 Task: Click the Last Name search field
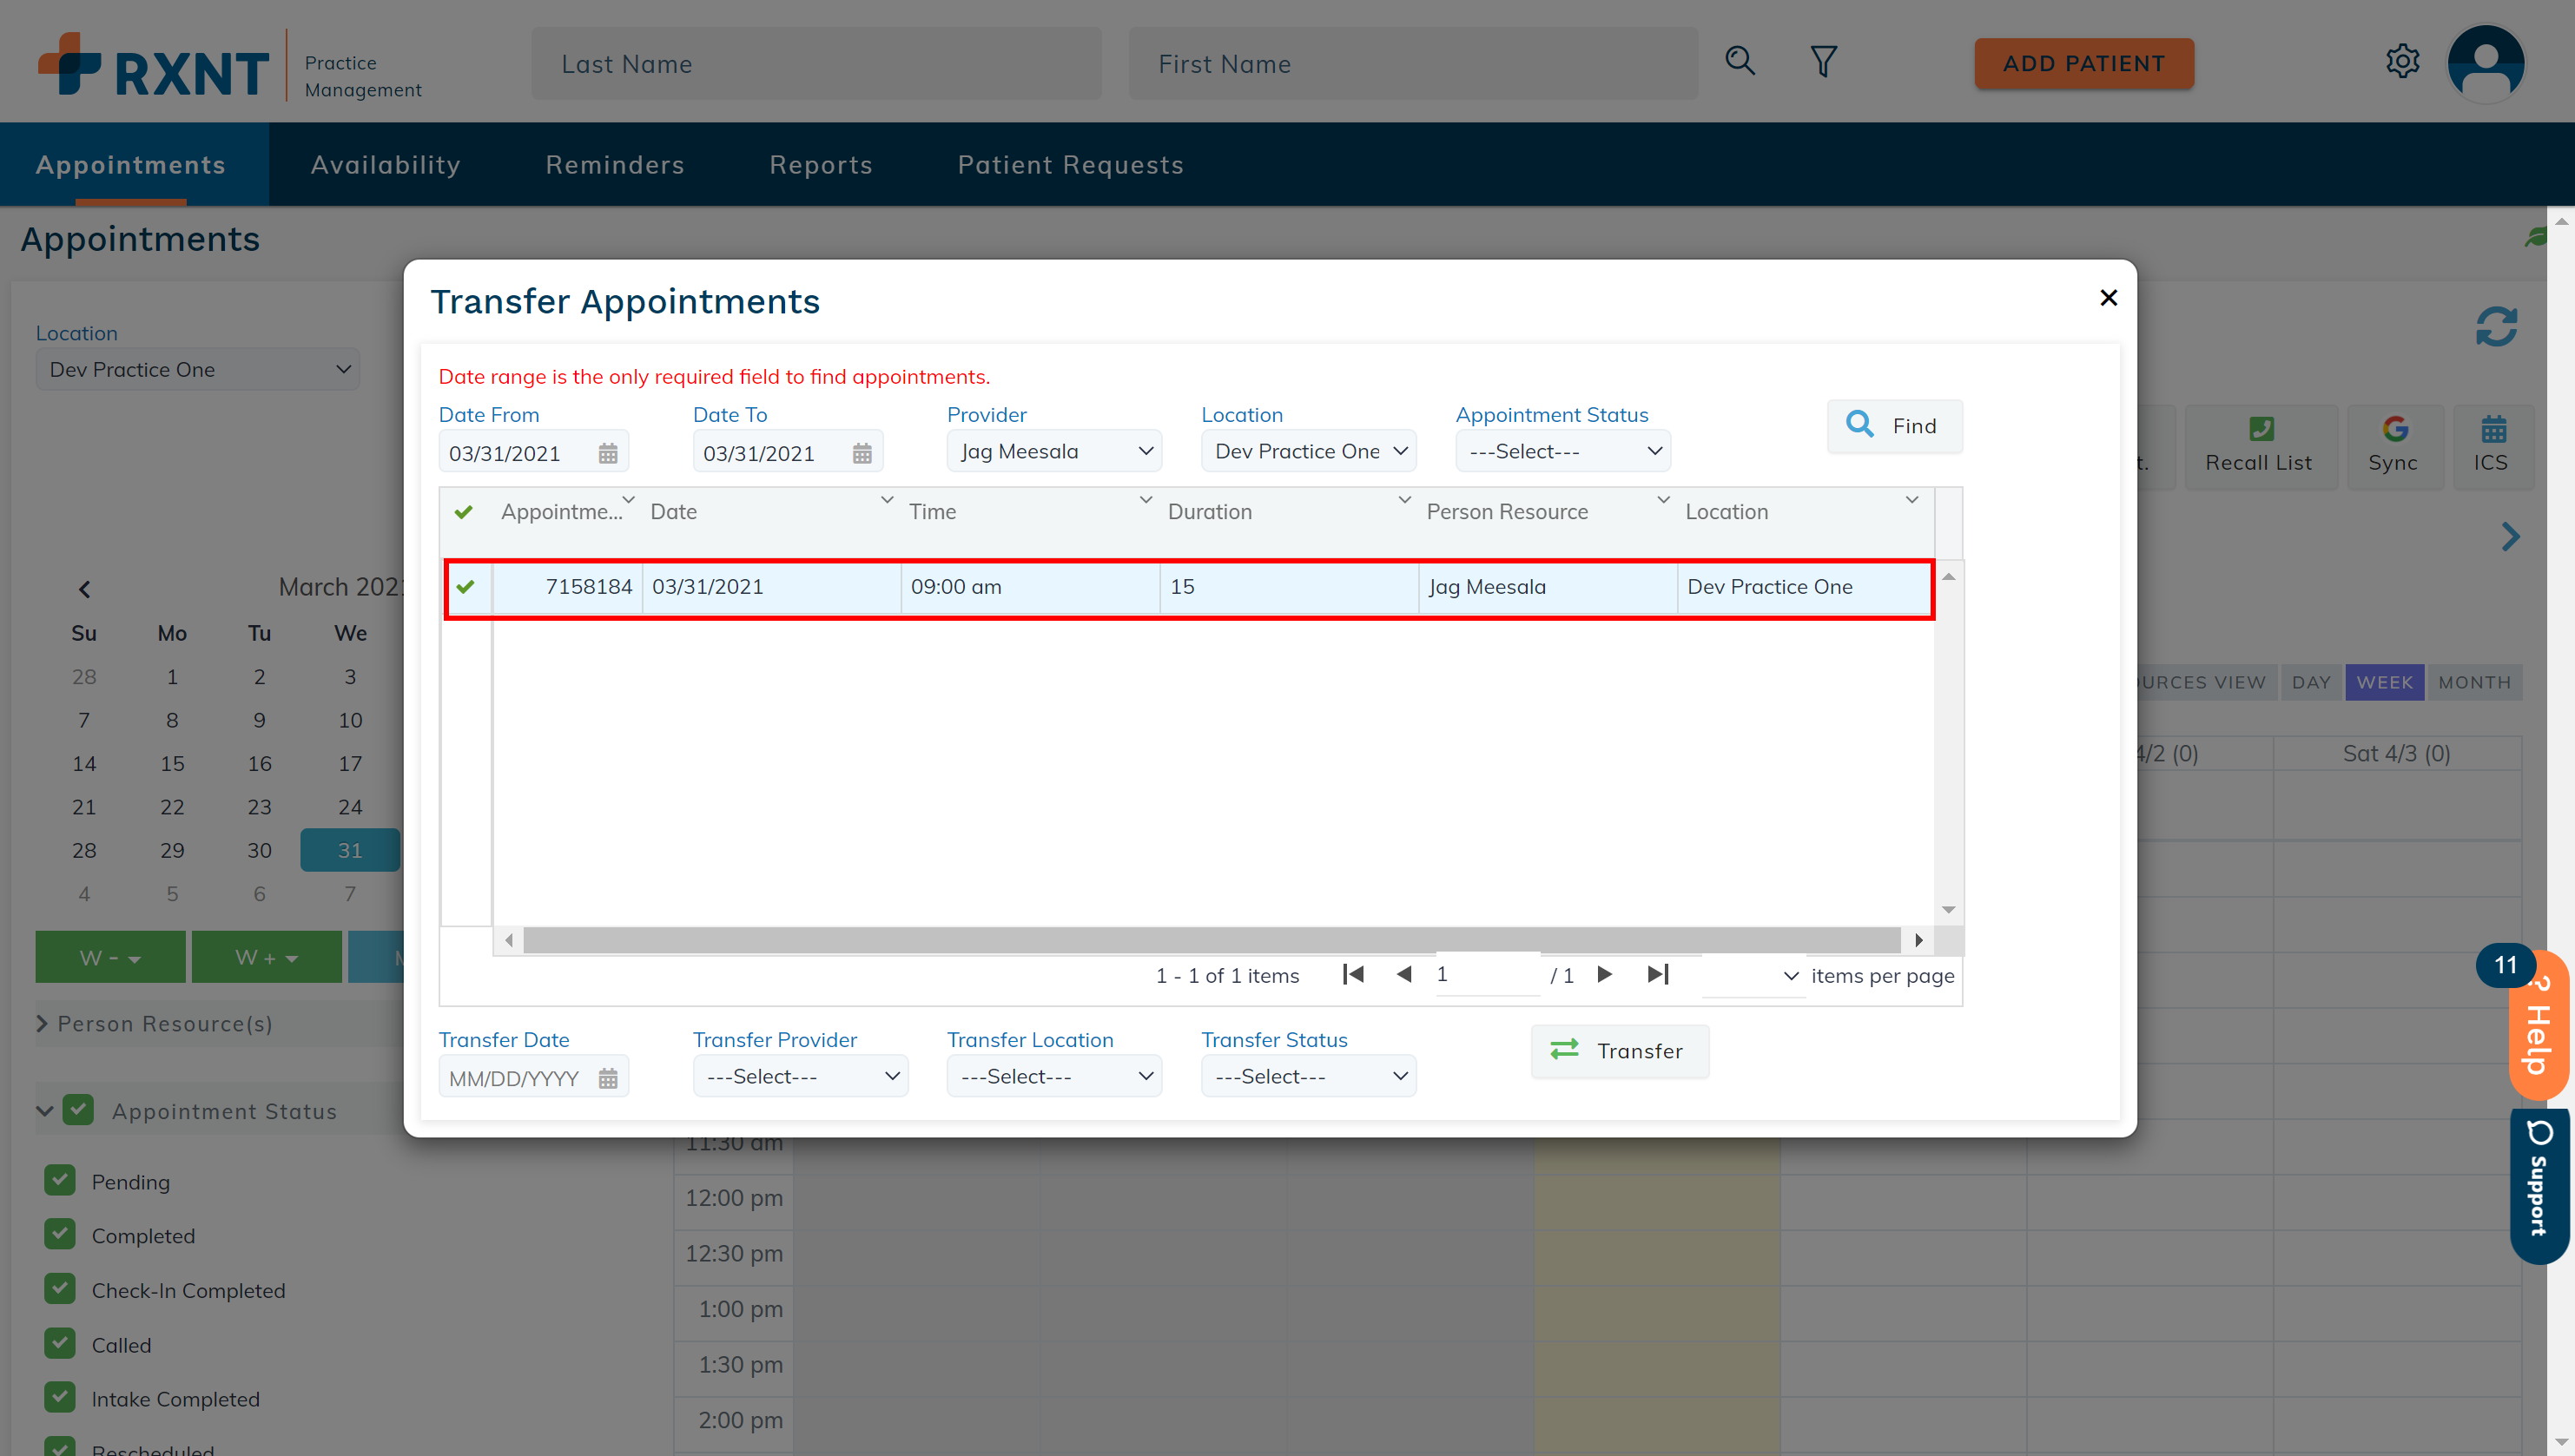tap(816, 64)
